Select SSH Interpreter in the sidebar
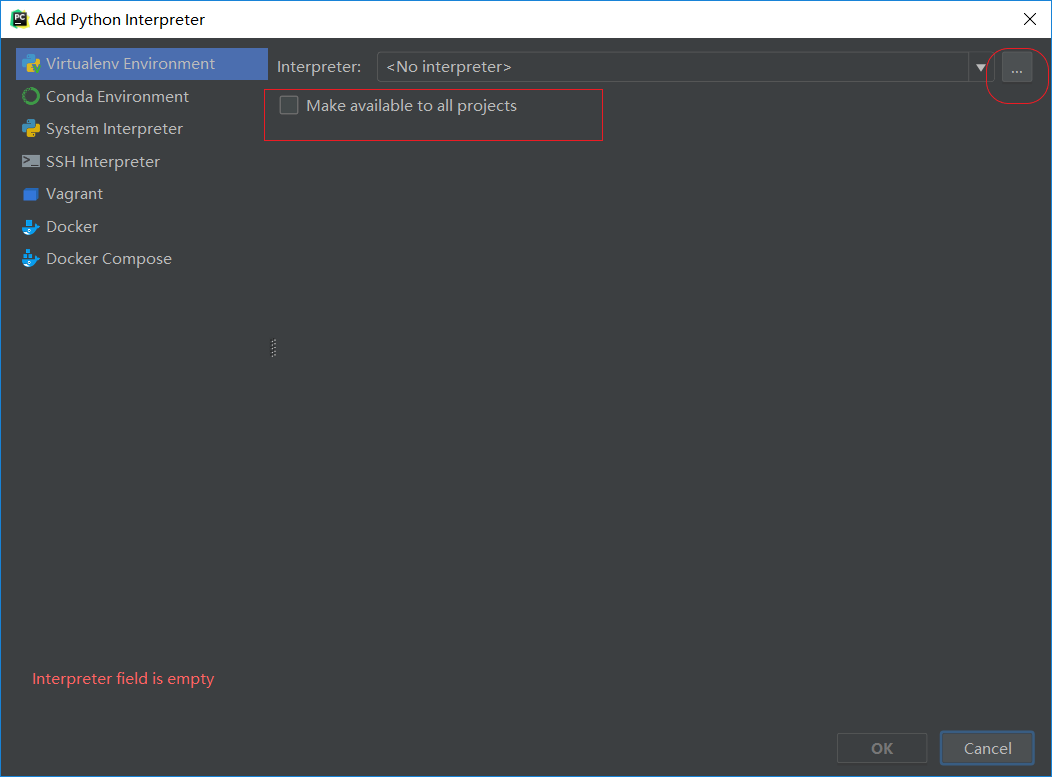The width and height of the screenshot is (1052, 777). pos(142,162)
